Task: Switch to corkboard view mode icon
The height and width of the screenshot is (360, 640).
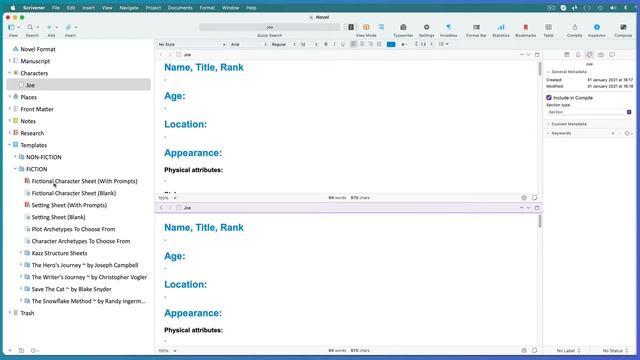Action: point(366,27)
